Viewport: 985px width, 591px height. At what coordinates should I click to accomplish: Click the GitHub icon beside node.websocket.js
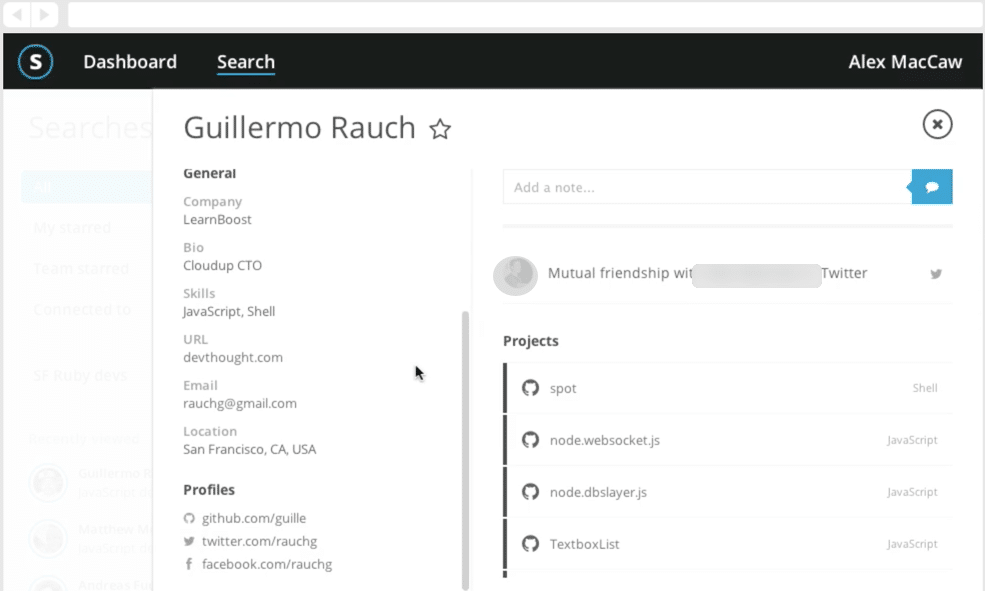coord(530,440)
